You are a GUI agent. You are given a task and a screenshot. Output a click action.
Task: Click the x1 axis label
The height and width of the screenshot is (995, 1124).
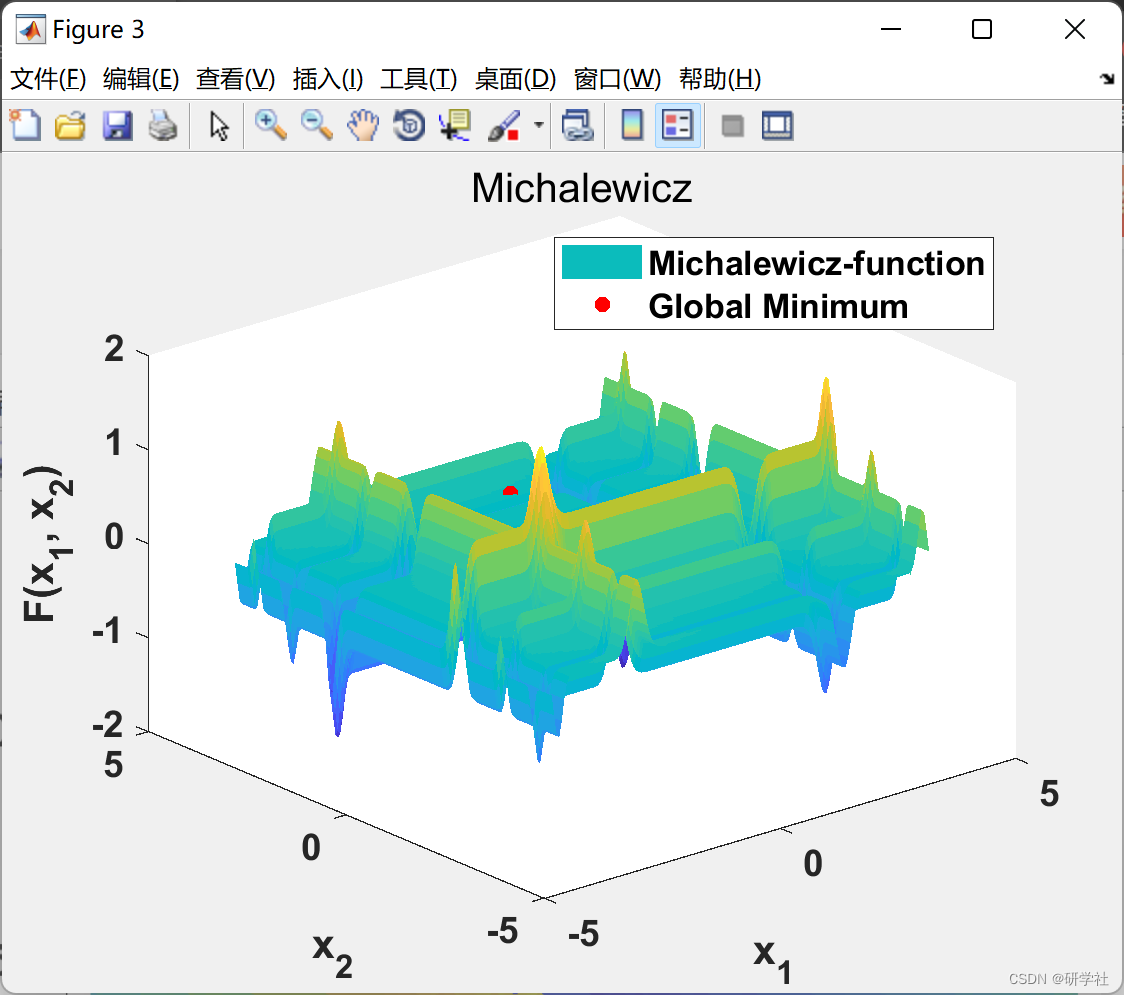(773, 962)
